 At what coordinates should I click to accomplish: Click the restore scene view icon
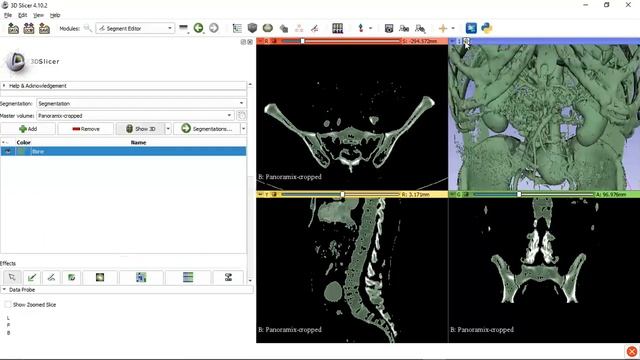coord(420,28)
